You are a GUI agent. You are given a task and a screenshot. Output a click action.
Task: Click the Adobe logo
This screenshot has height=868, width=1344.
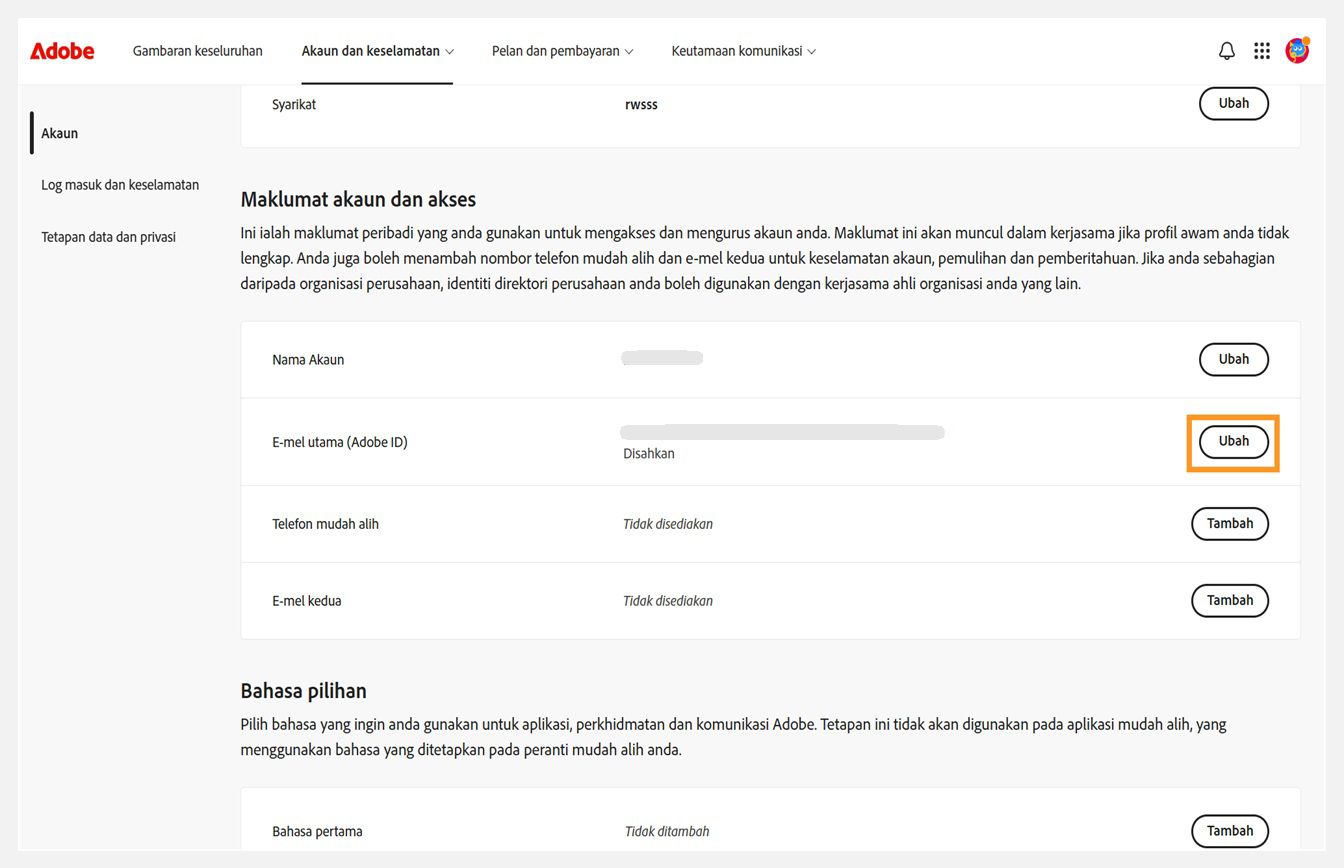coord(62,51)
